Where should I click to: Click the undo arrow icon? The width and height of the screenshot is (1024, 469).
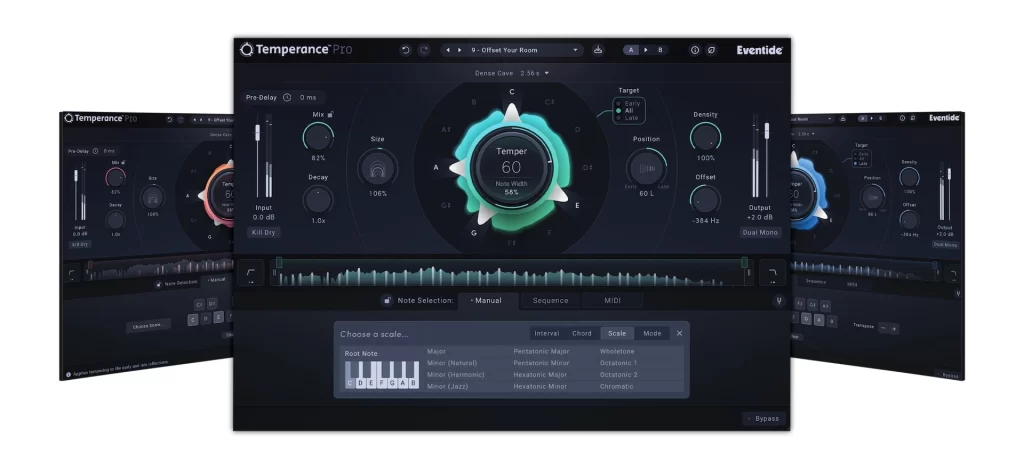(x=405, y=50)
